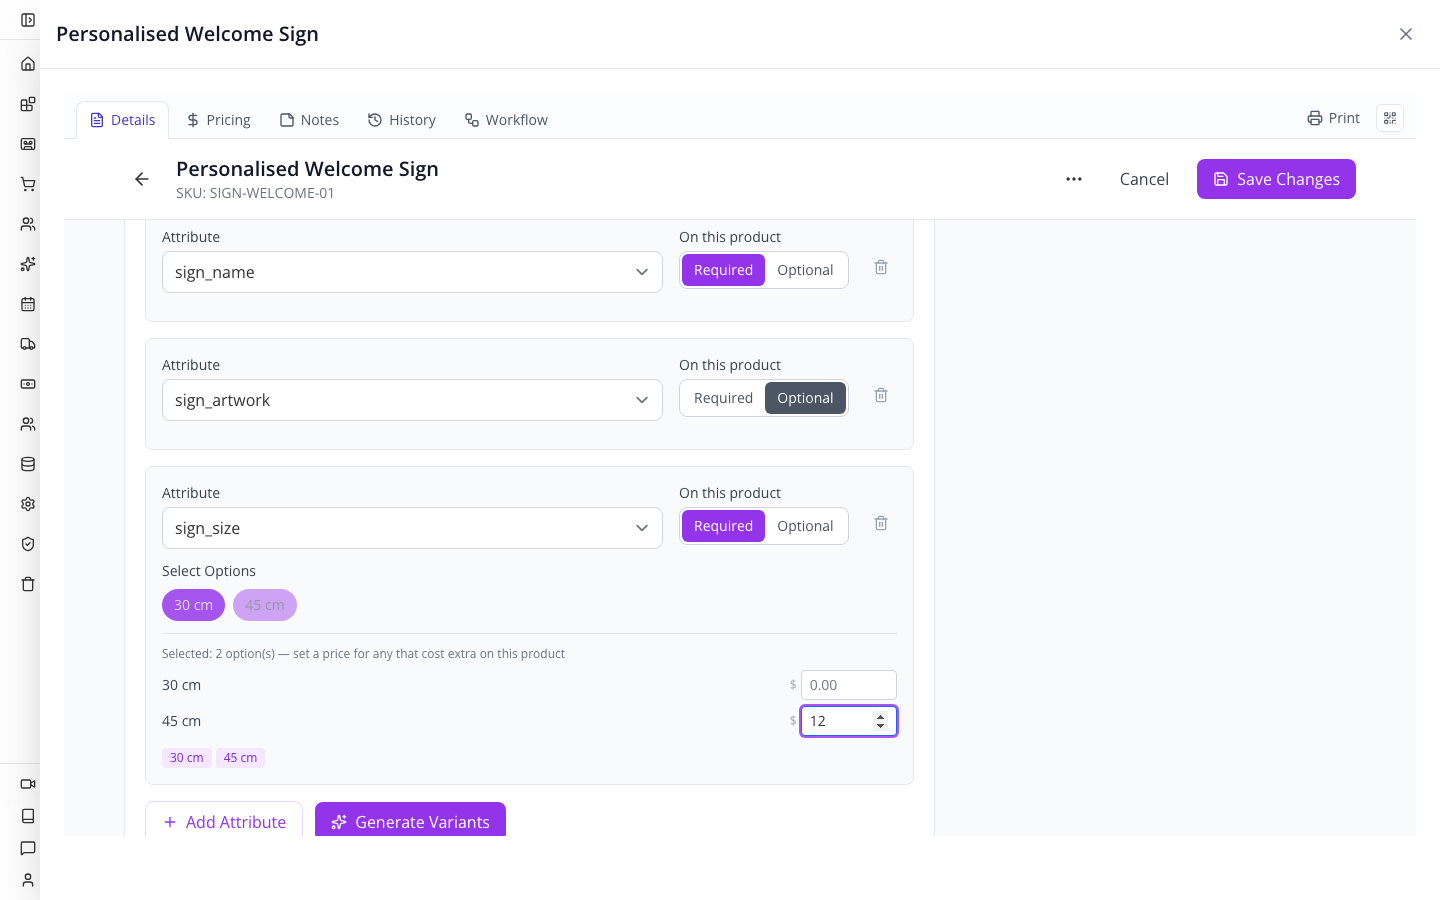Delete the sign_size attribute with its trash icon
The height and width of the screenshot is (900, 1440).
pyautogui.click(x=881, y=523)
